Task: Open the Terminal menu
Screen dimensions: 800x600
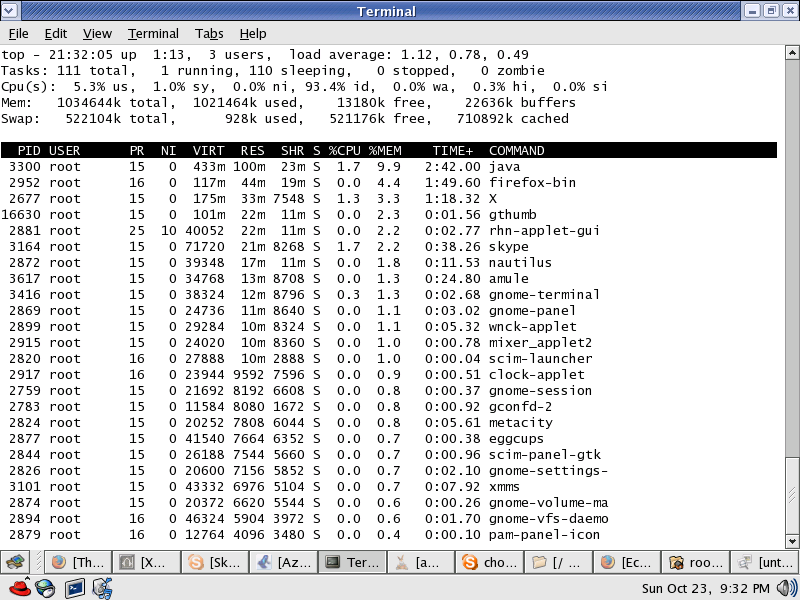Action: tap(153, 34)
